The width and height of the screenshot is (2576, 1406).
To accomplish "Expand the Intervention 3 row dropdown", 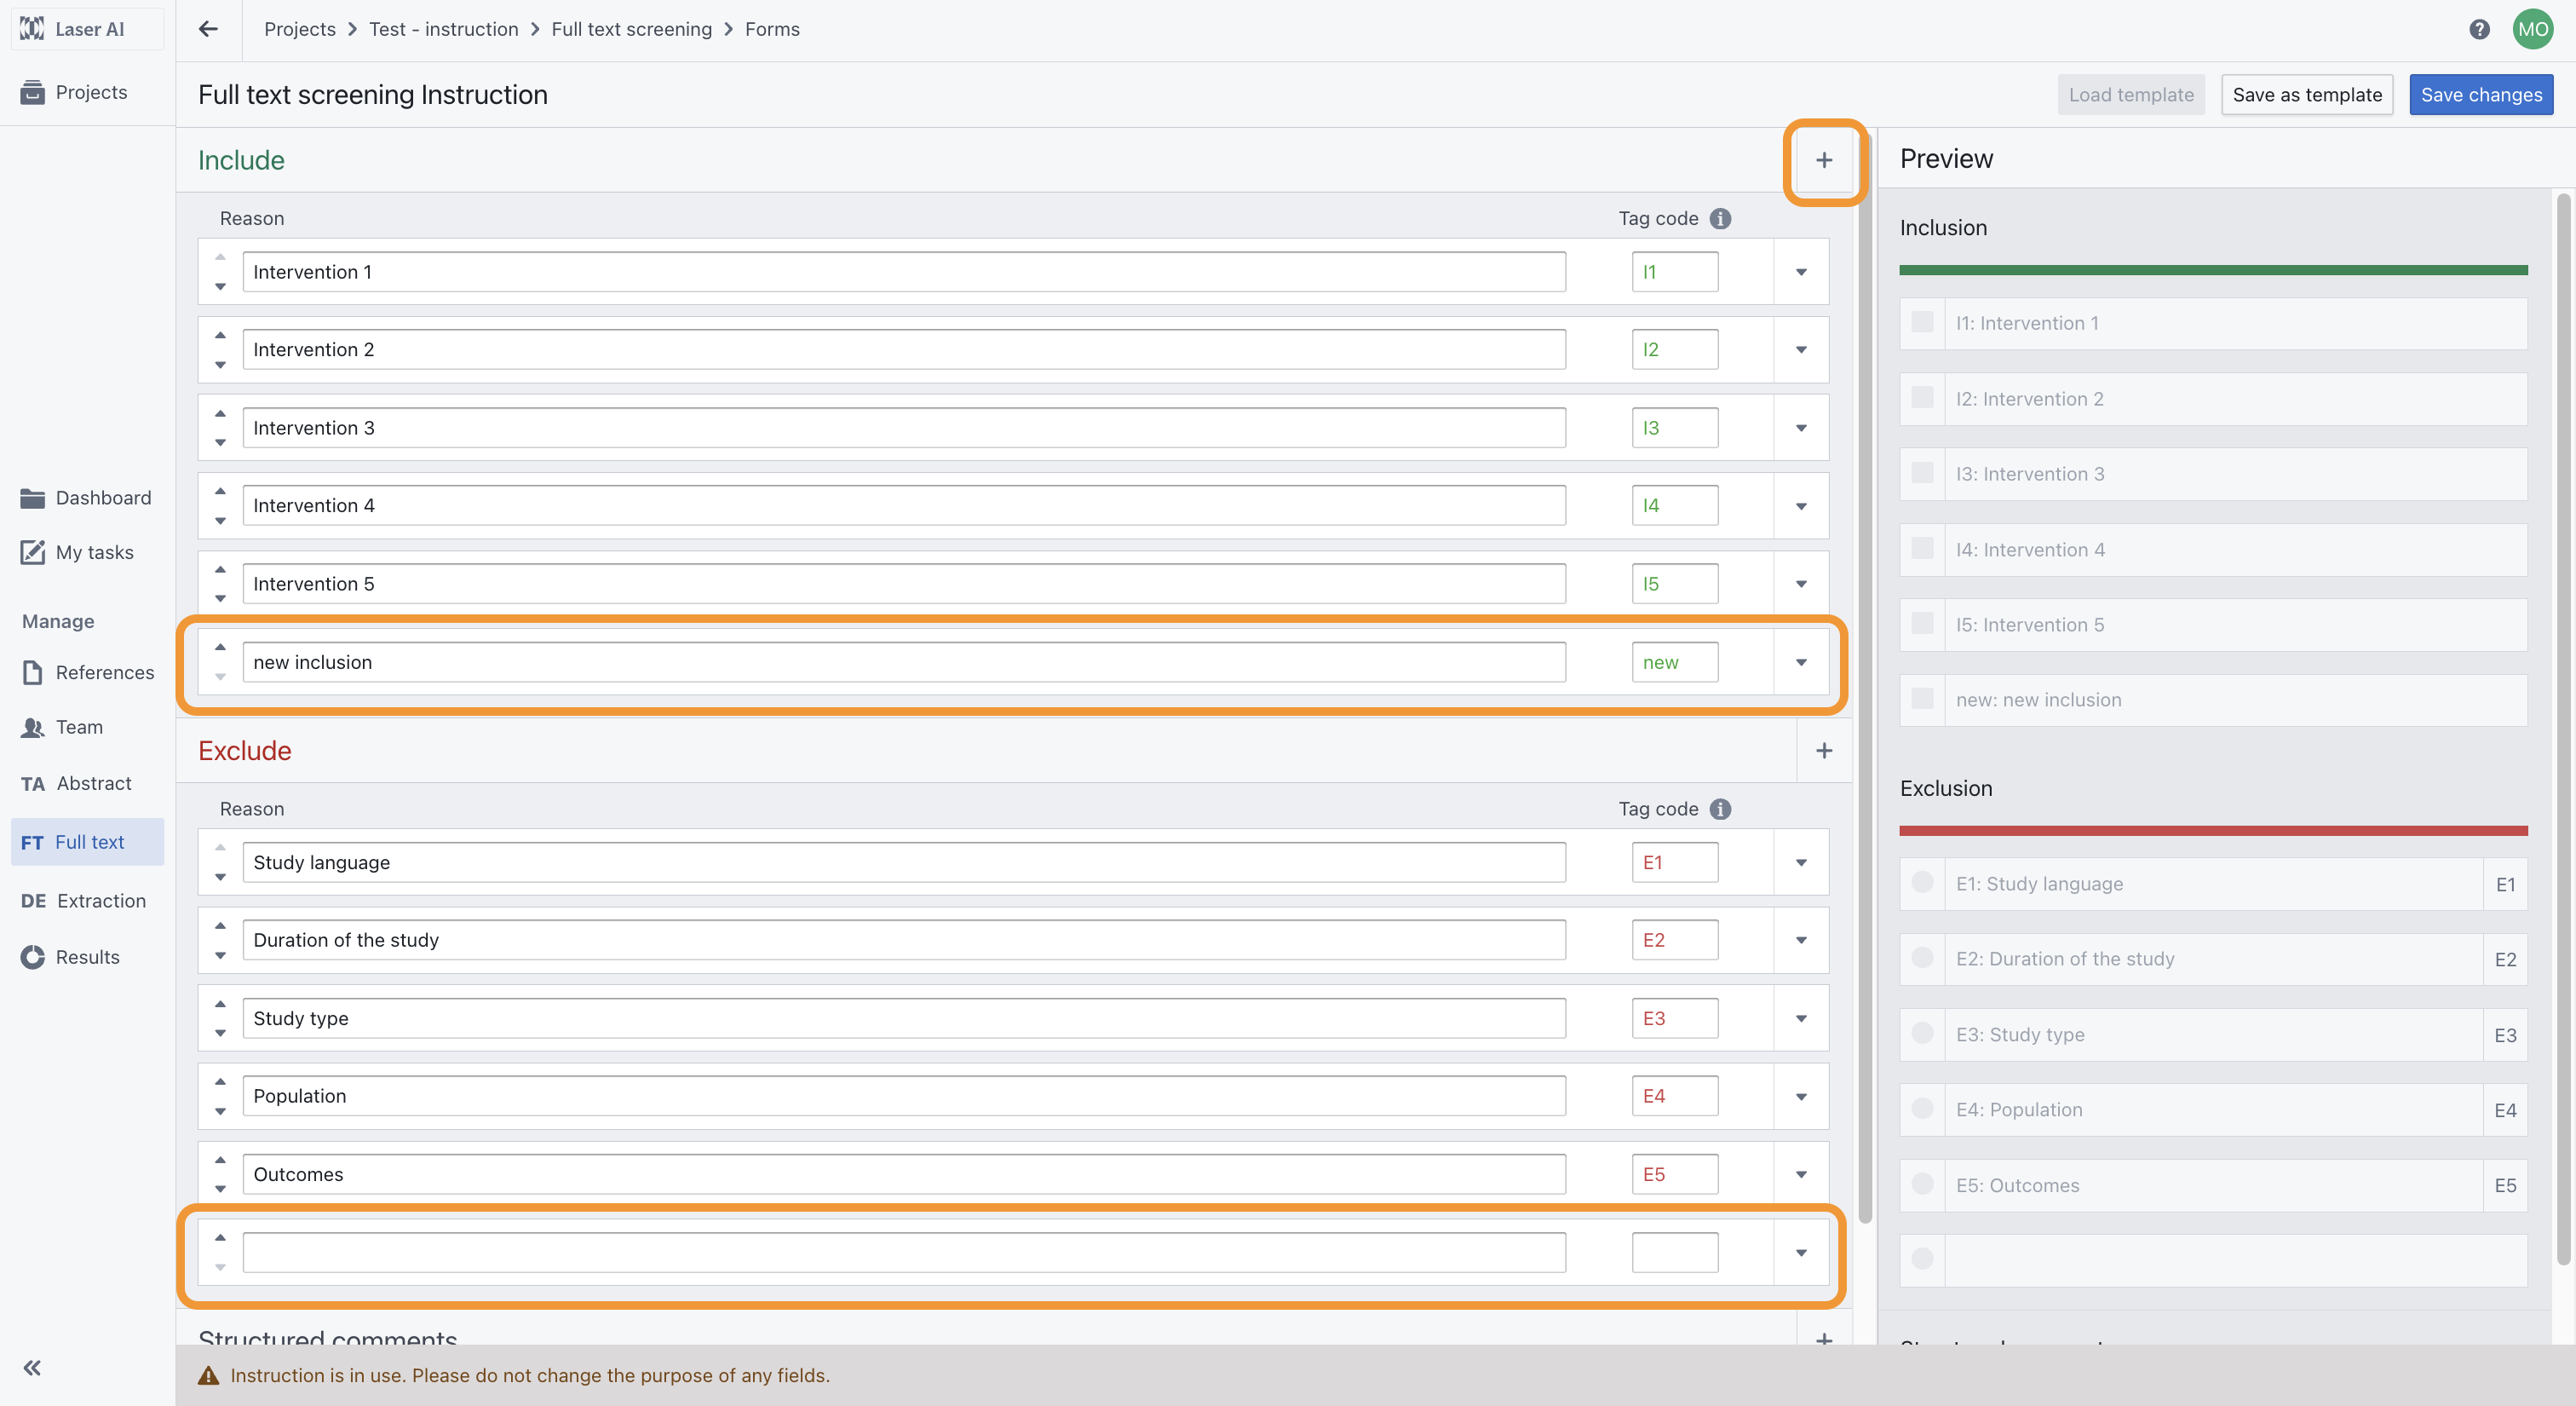I will tap(1800, 428).
